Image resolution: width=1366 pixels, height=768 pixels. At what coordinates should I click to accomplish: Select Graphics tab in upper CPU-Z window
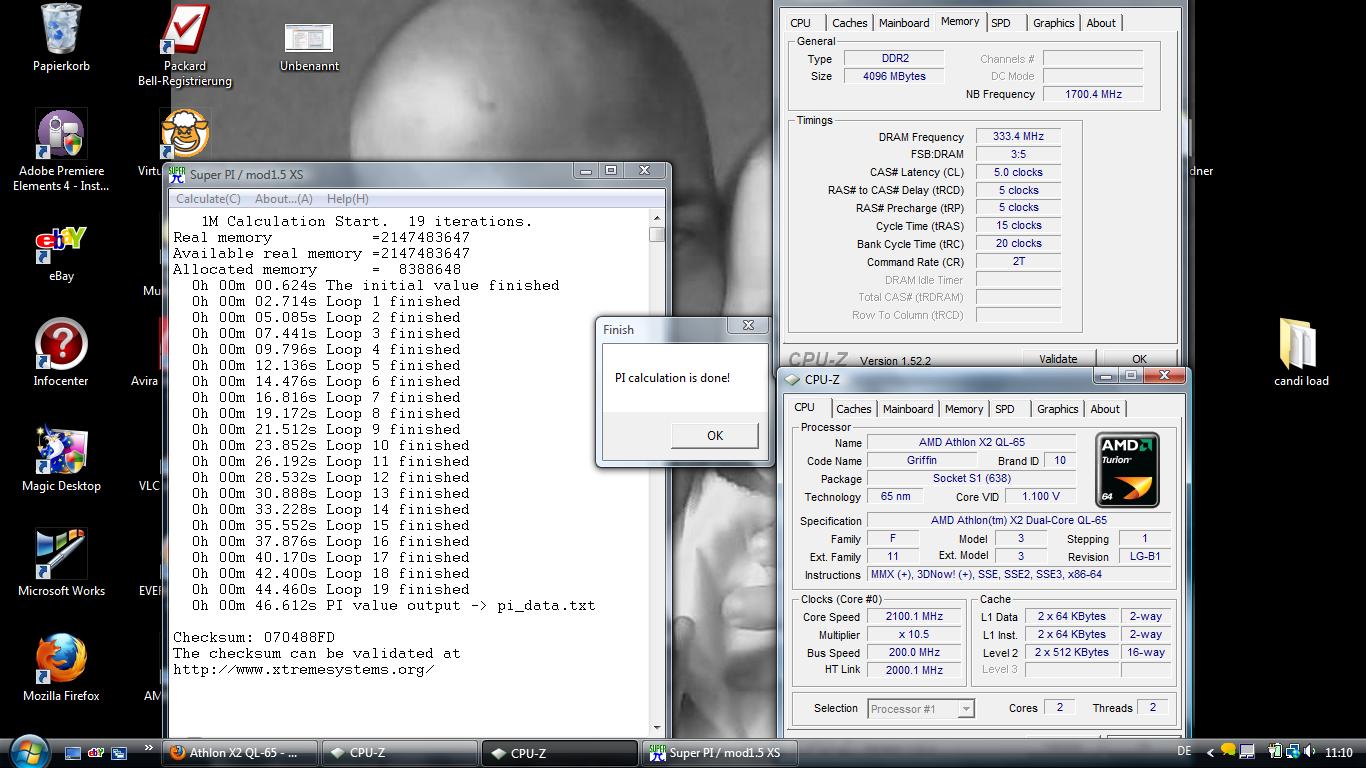[x=1054, y=23]
